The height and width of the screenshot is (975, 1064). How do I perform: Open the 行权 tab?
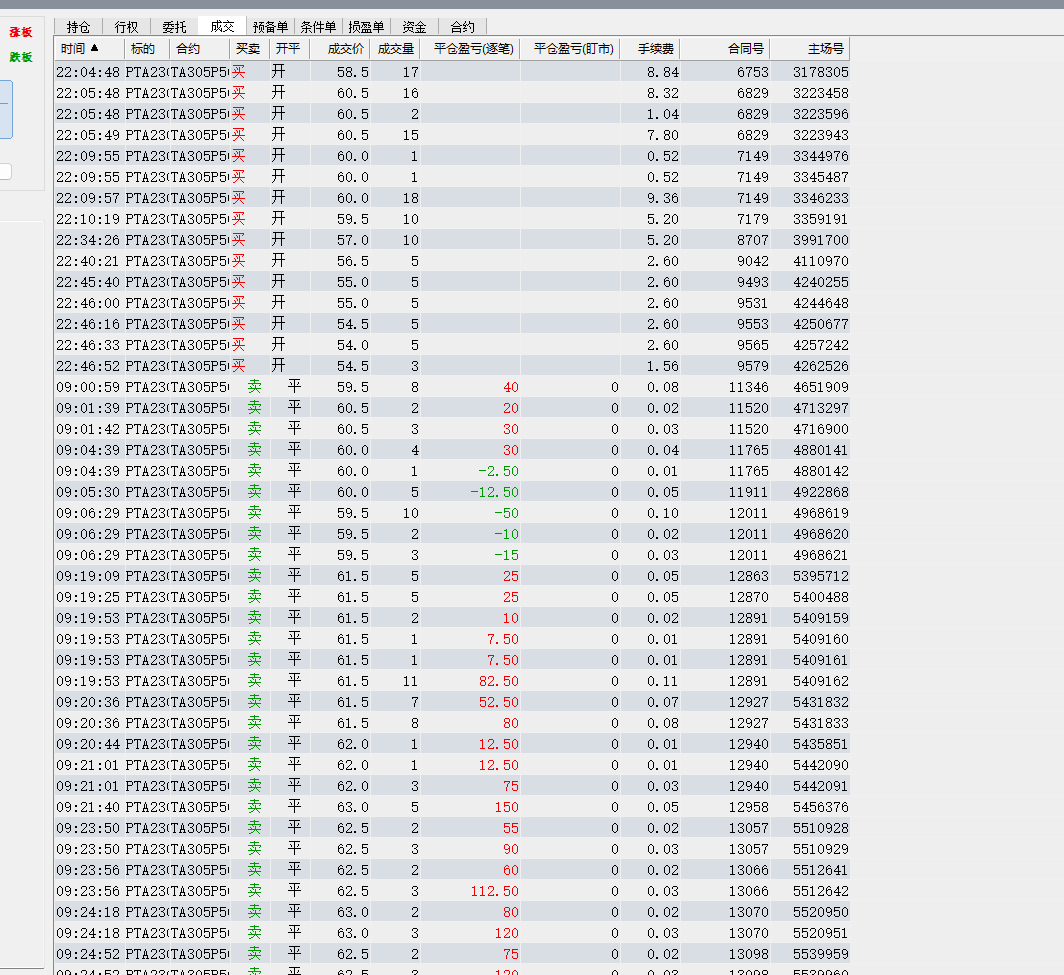[126, 27]
